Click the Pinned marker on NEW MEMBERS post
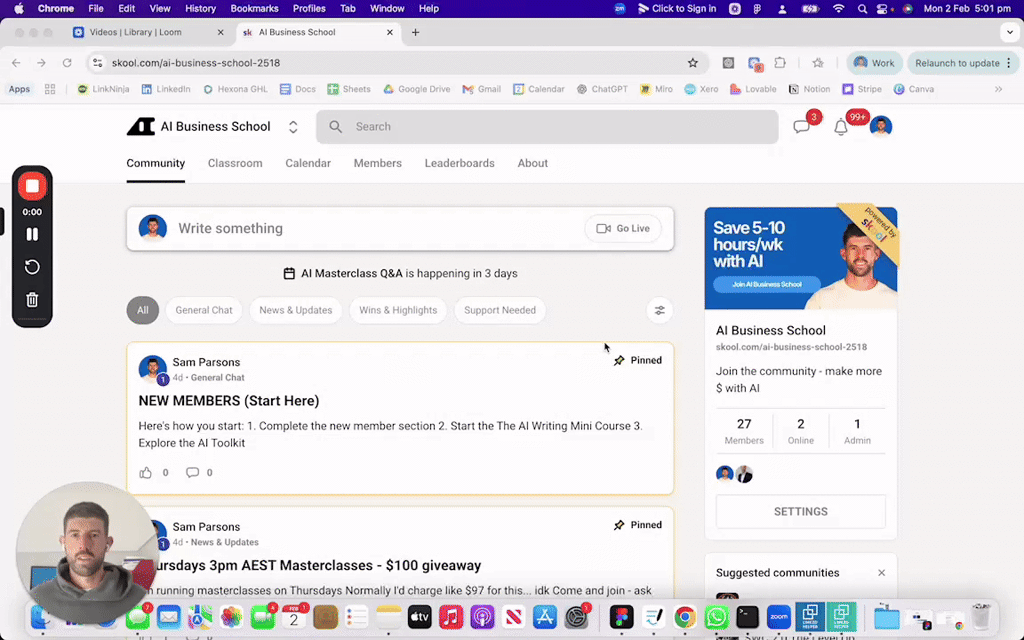The width and height of the screenshot is (1024, 640). click(x=637, y=360)
